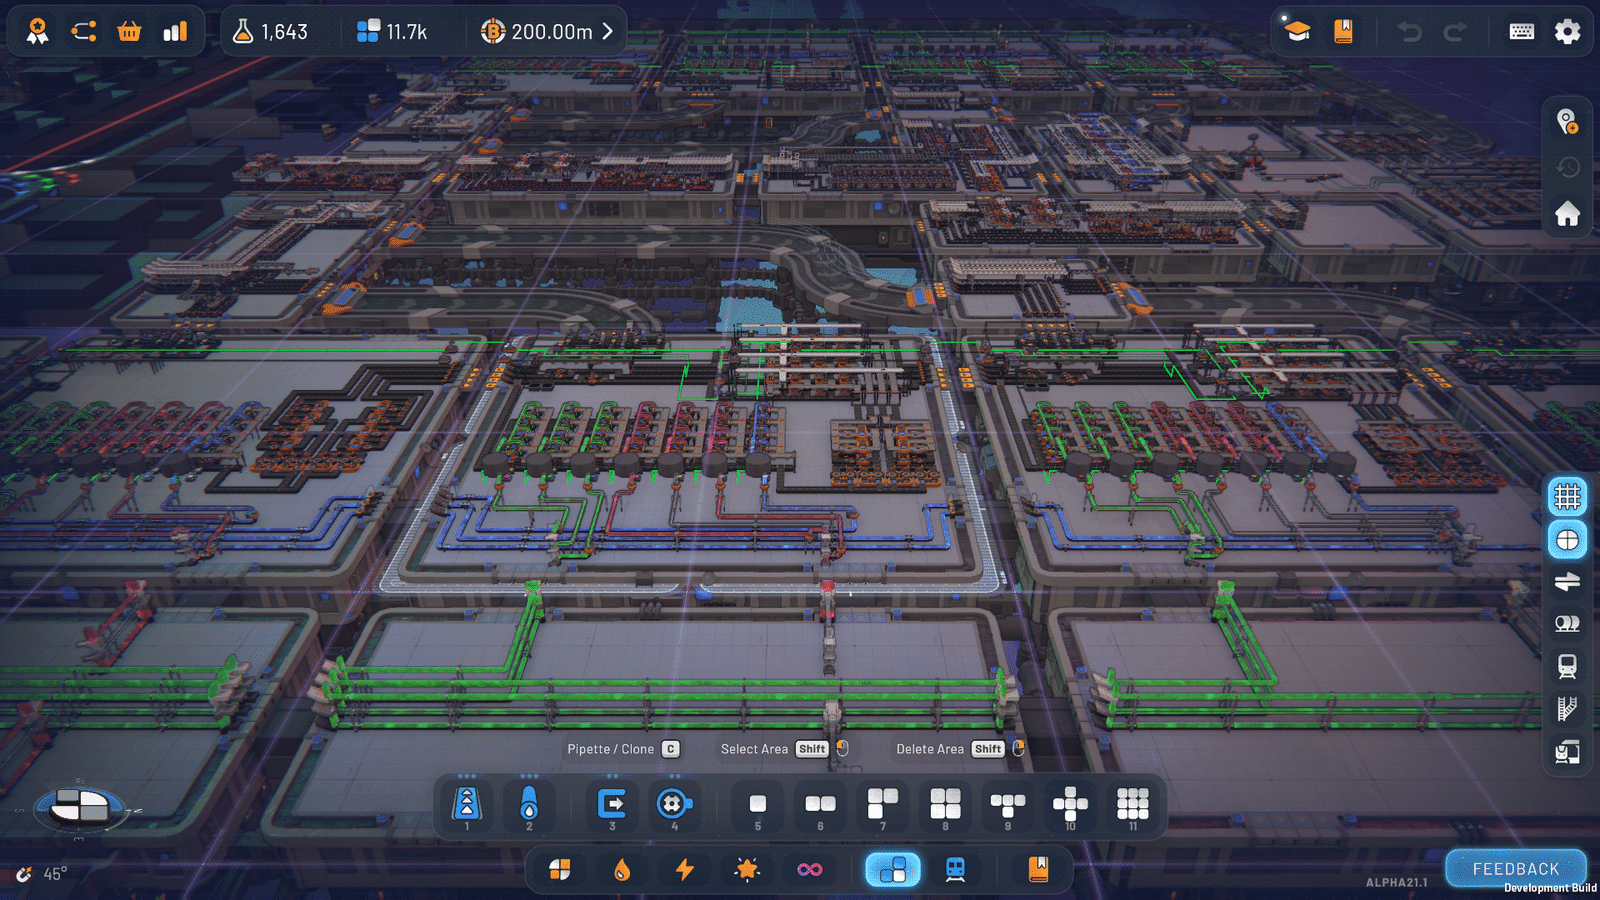Select the 3x3 platform slot 11

click(1133, 804)
